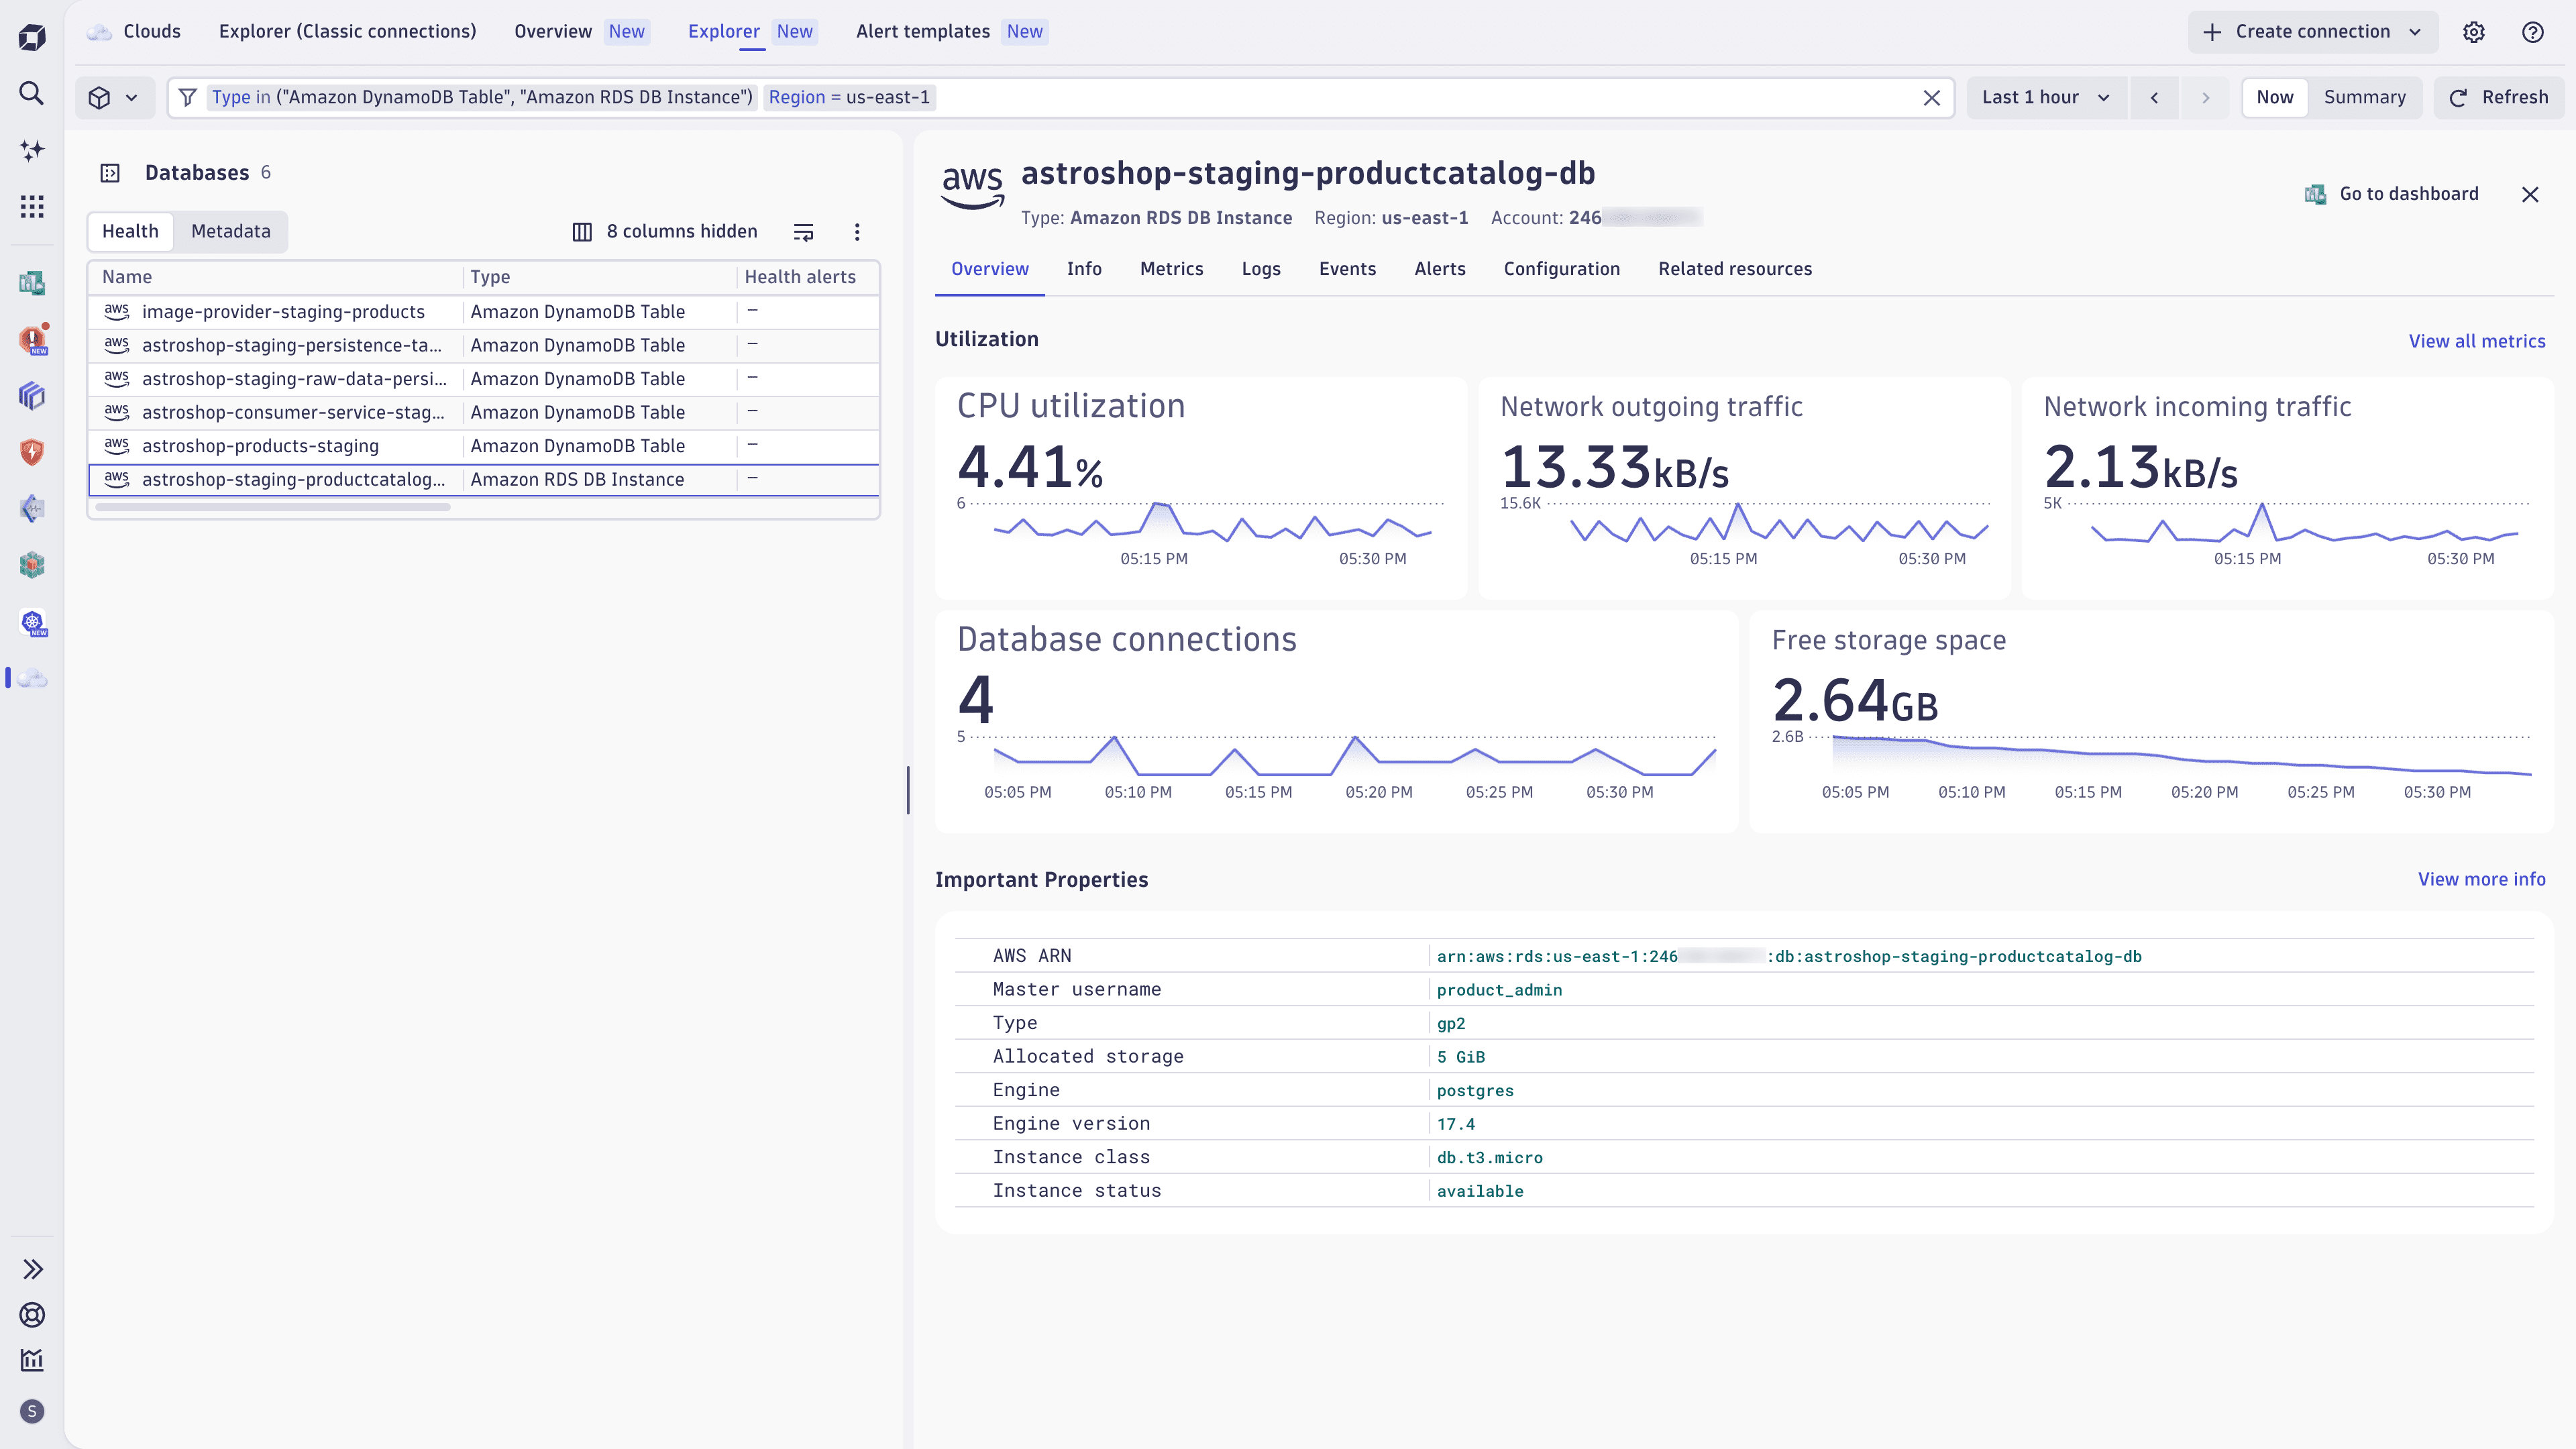Click the View all metrics link
Viewport: 2576px width, 1449px height.
coord(2476,341)
